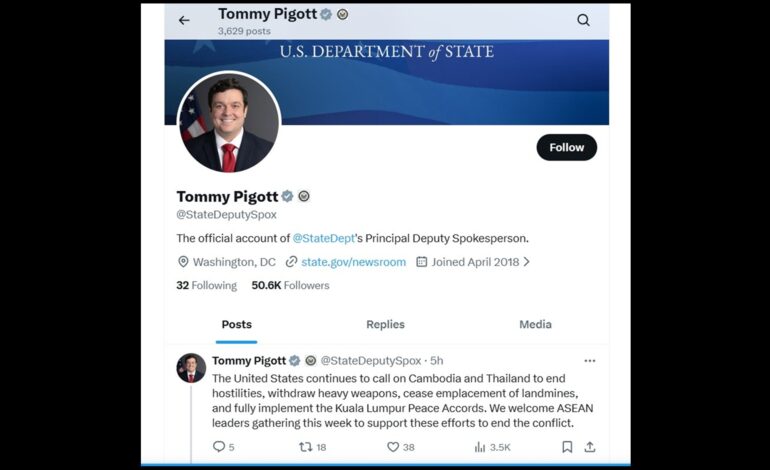Open the search magnifier icon
The height and width of the screenshot is (470, 770).
pyautogui.click(x=583, y=20)
